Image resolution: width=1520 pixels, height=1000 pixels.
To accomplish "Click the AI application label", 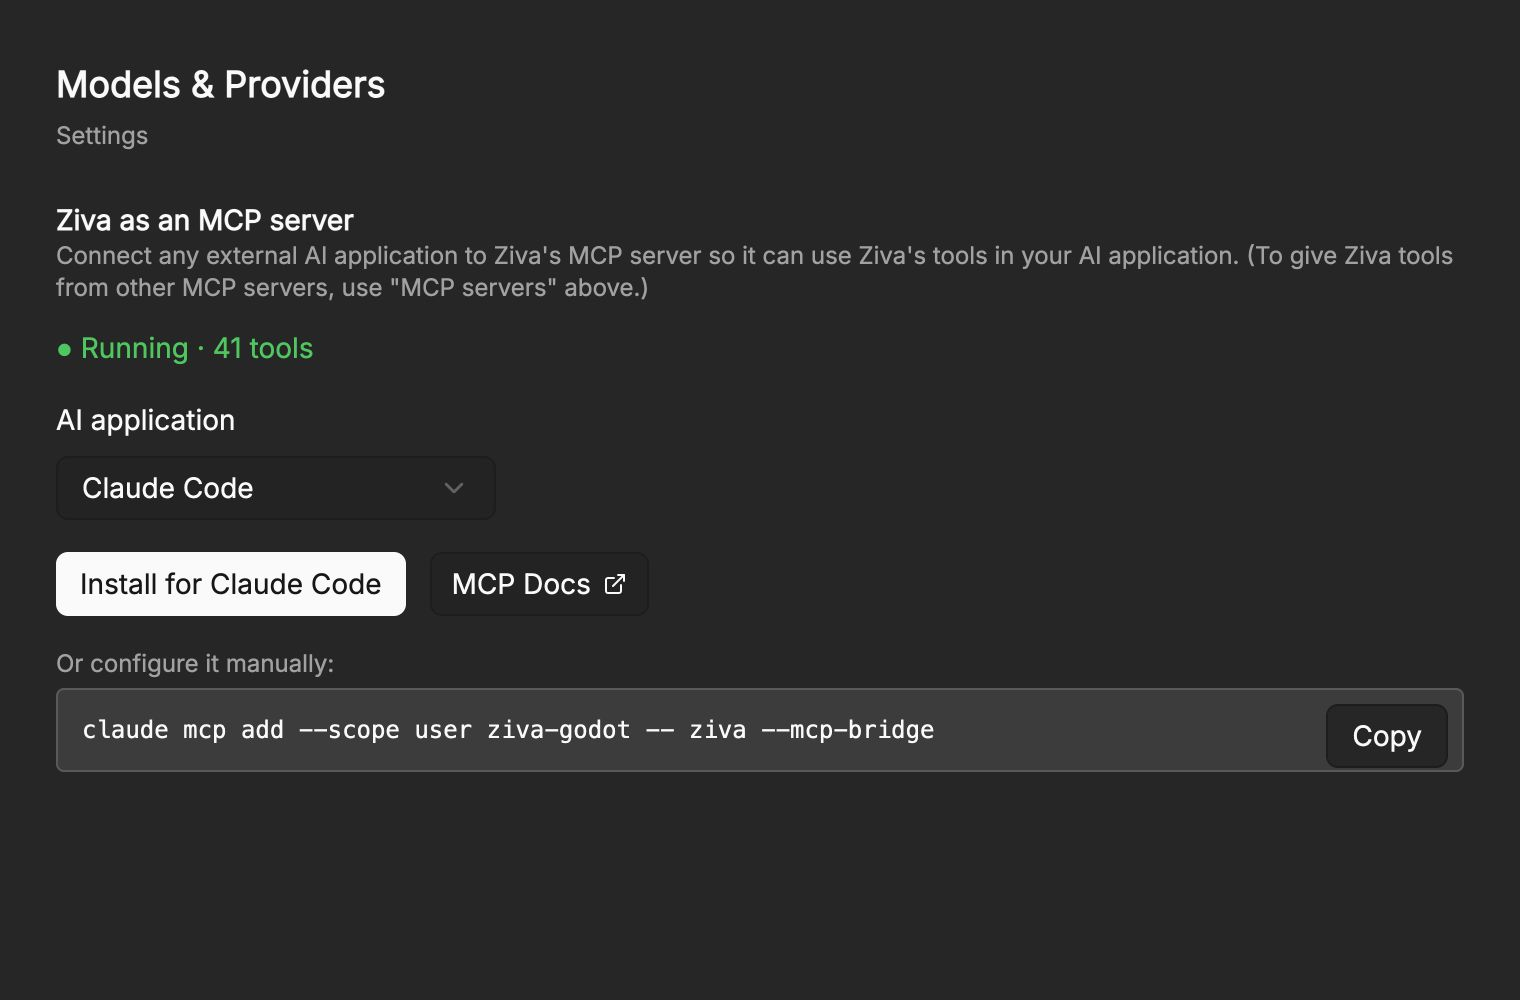I will 146,420.
